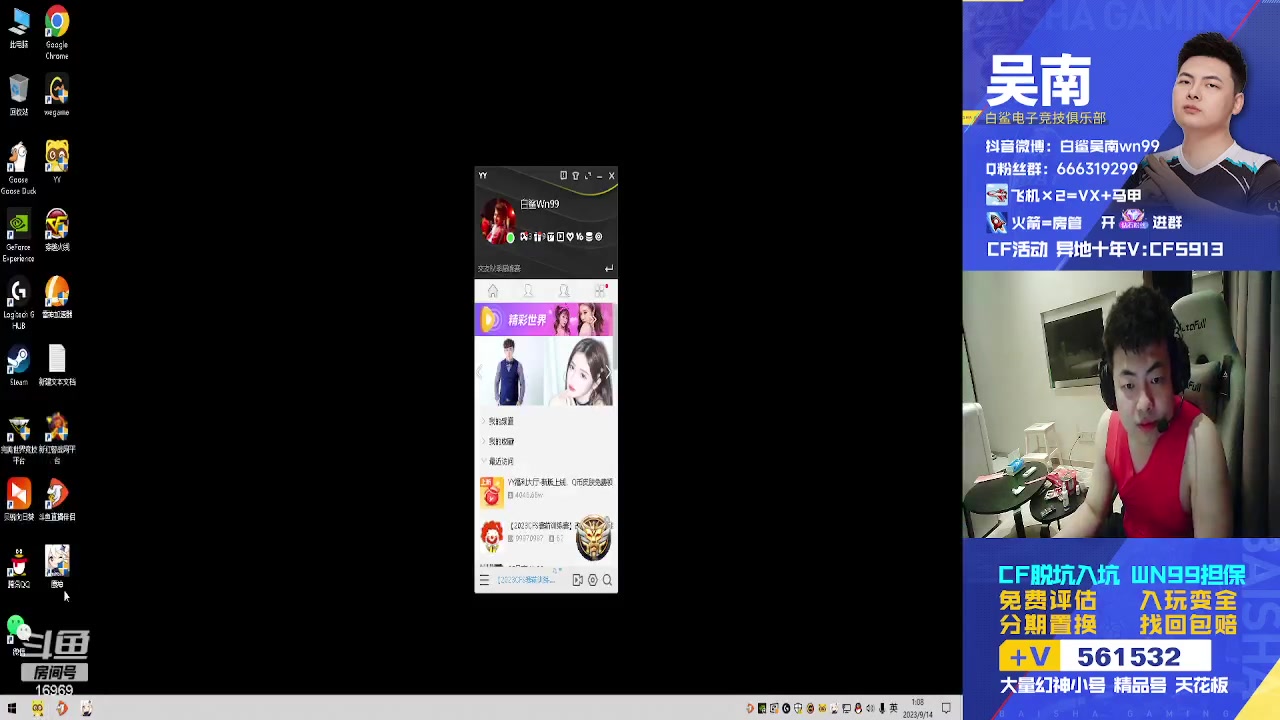
Task: Open GeForce Experience shortcut
Action: 19,237
